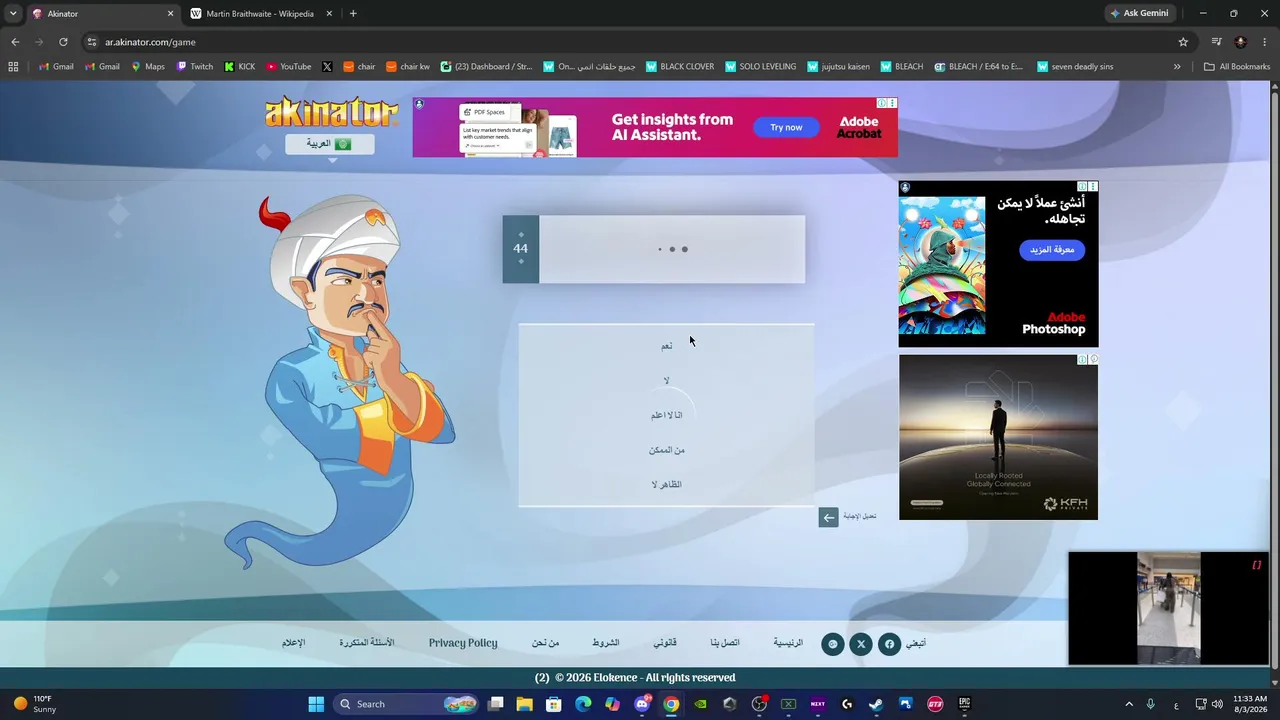Open the weather widget showing 110°F Sunny
Screen dimensions: 1280x720
click(35, 704)
